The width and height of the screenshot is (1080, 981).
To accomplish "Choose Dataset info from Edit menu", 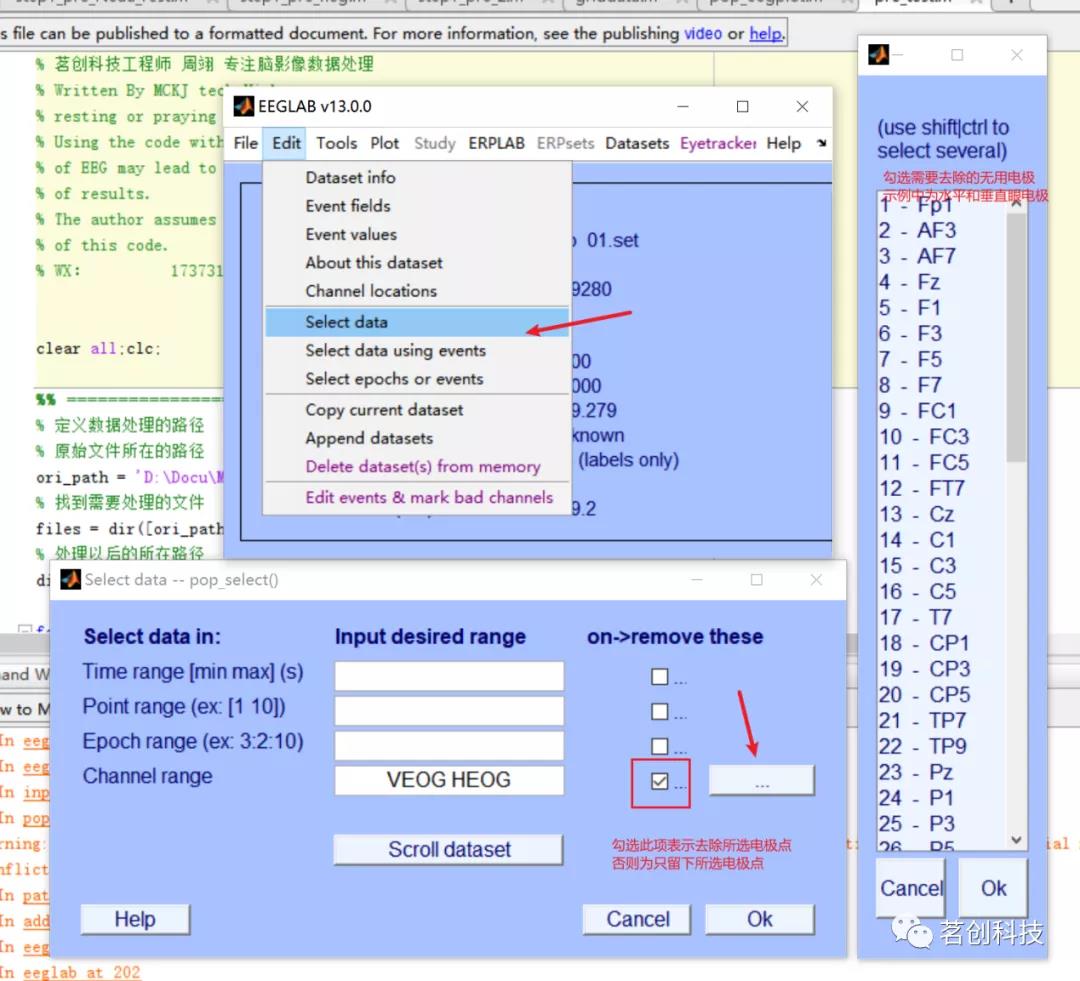I will click(x=417, y=178).
